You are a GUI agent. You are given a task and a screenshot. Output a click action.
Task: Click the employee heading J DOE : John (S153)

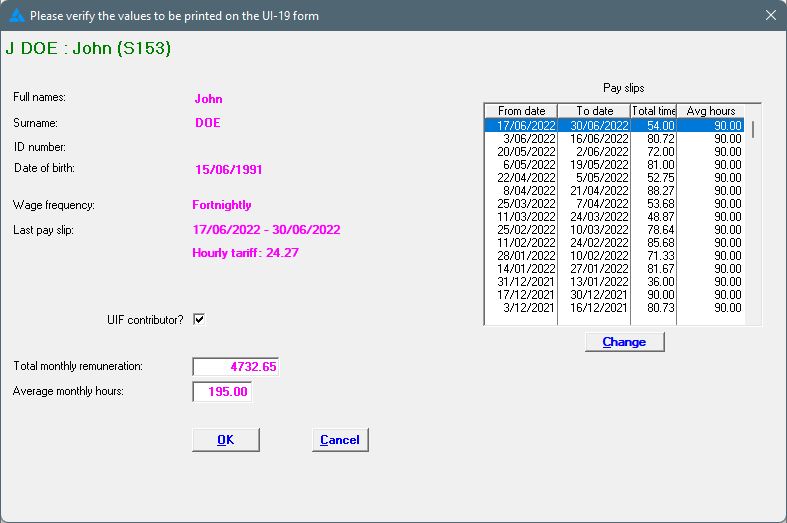tap(88, 48)
